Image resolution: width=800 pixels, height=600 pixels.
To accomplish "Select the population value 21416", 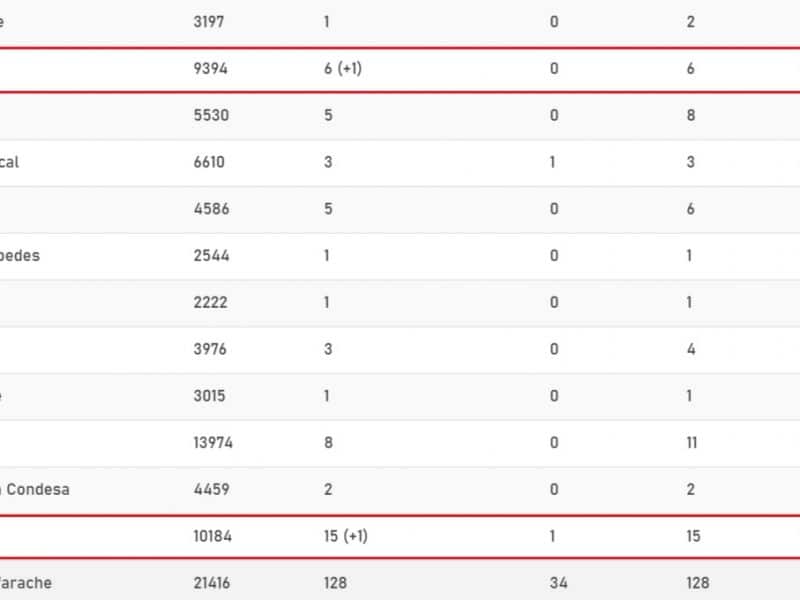I will pos(212,583).
